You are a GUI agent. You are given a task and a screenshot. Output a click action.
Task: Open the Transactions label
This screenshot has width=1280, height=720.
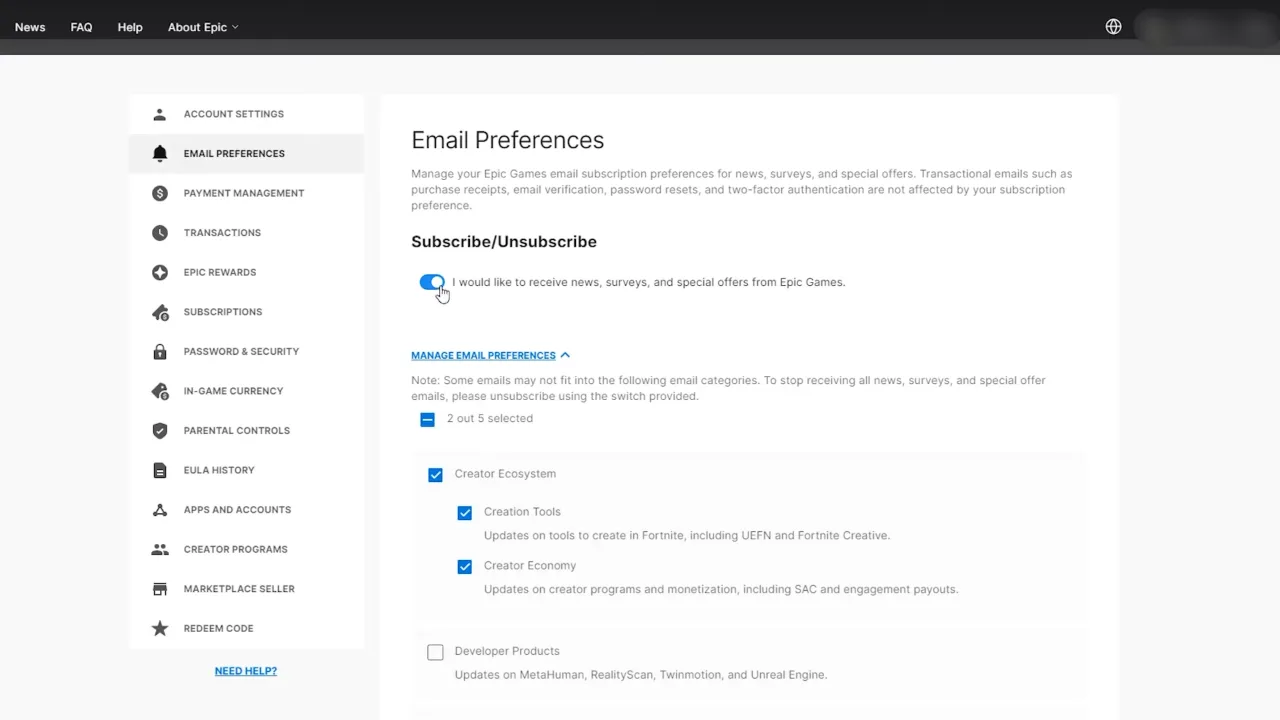pos(222,233)
